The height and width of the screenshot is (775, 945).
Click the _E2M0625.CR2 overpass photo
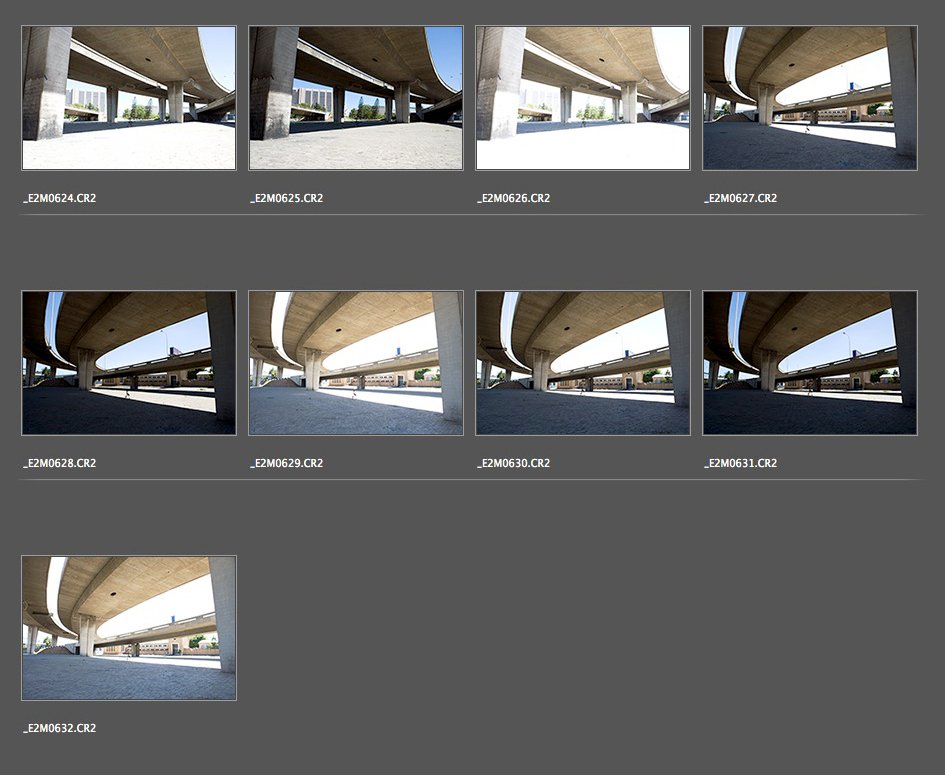click(356, 98)
